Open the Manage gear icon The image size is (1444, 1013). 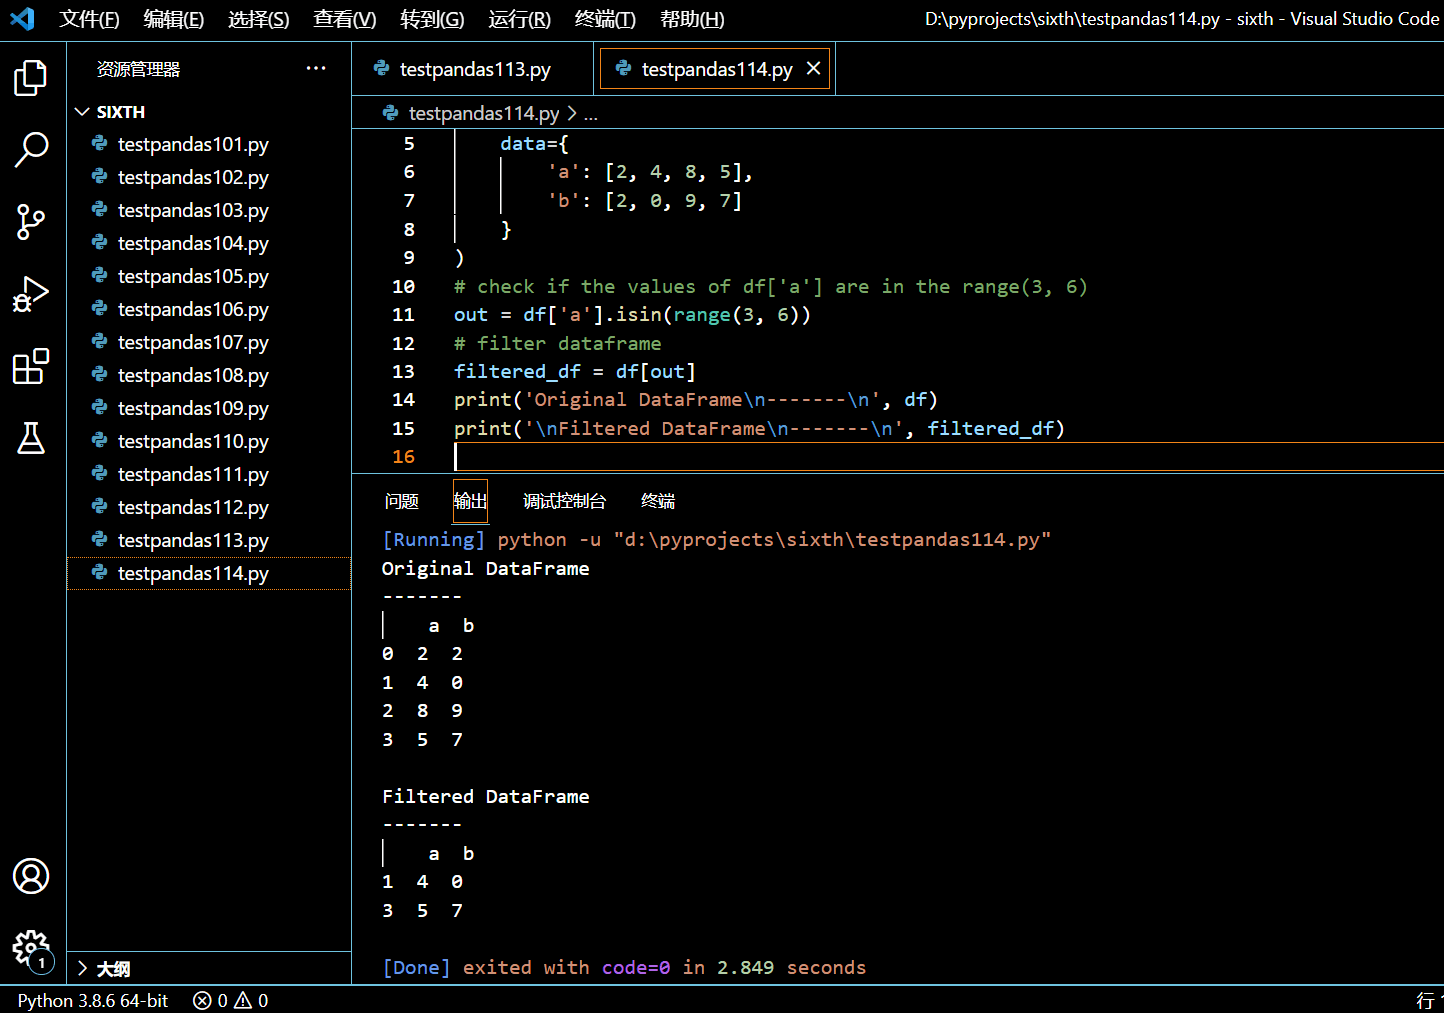[31, 948]
